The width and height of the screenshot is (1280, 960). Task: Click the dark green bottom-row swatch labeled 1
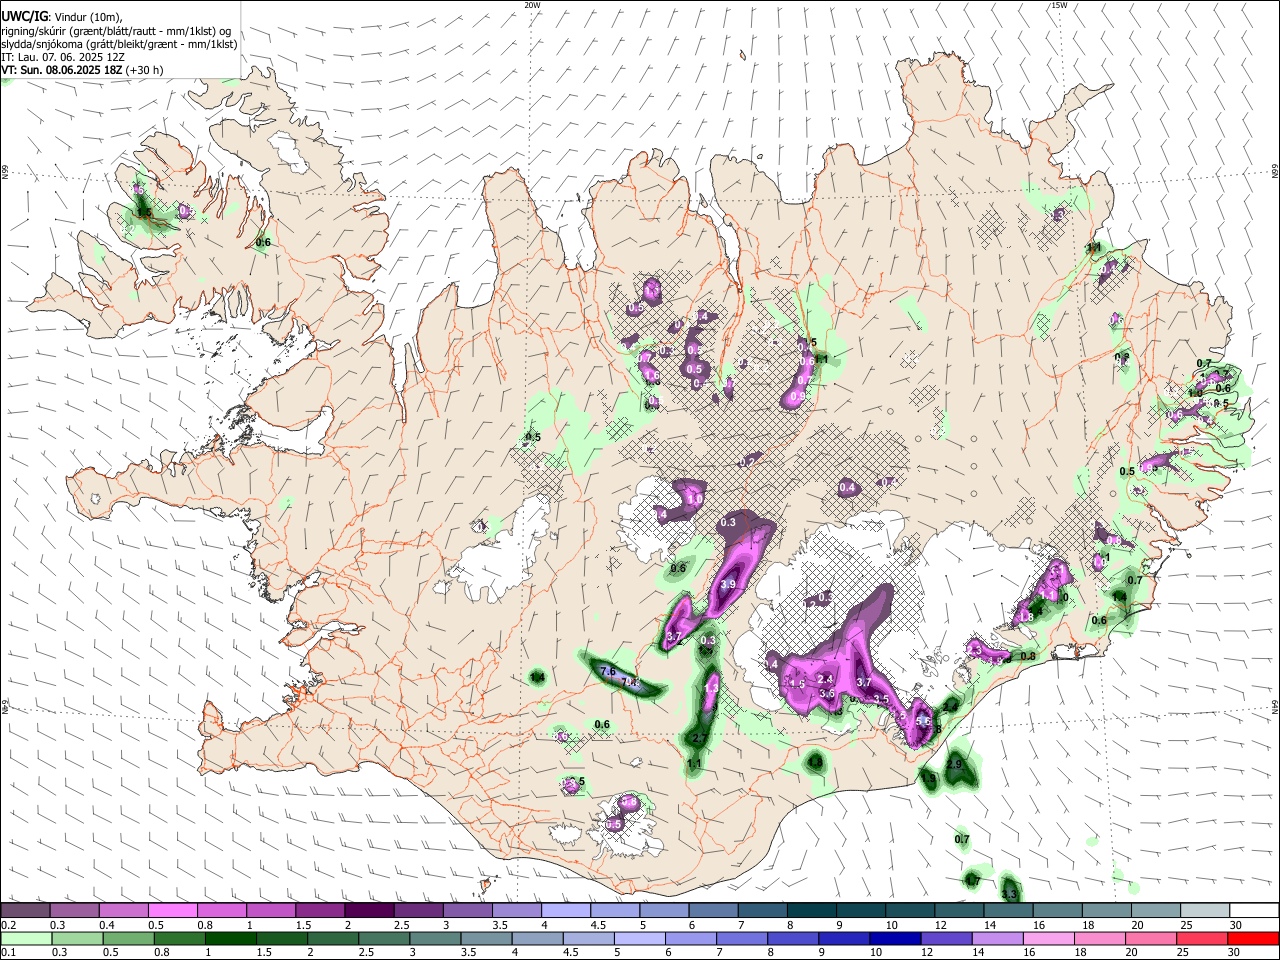click(231, 939)
